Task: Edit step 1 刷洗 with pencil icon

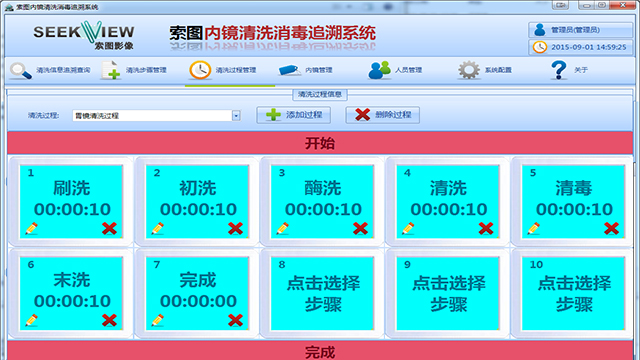Action: (31, 228)
